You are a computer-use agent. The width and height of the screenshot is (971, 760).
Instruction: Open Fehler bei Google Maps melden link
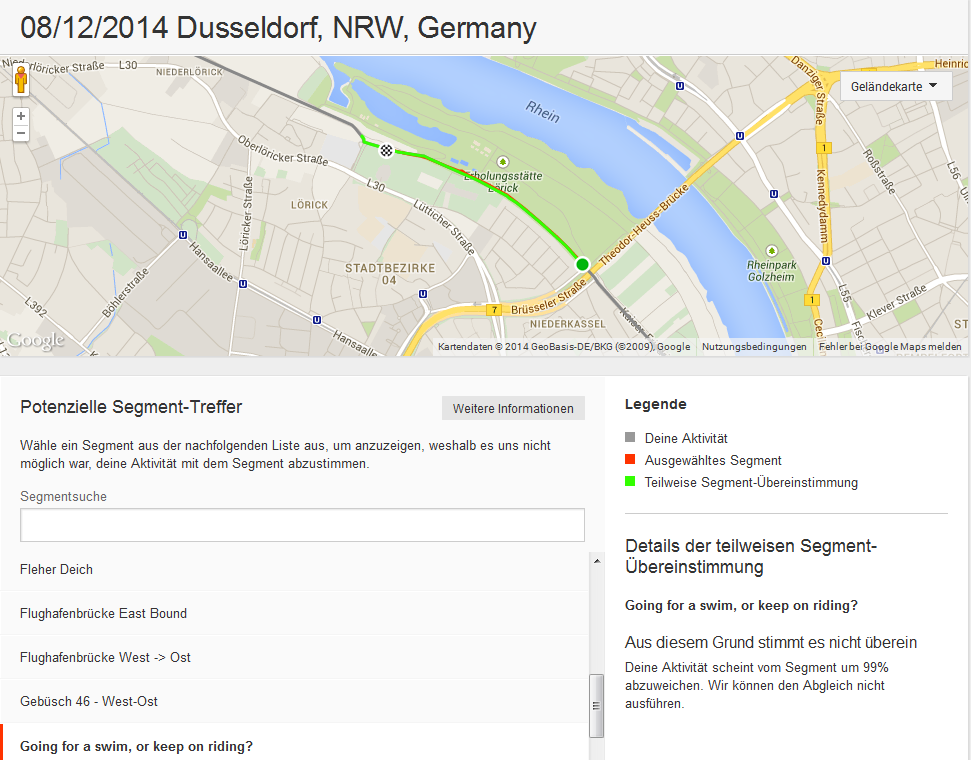(x=890, y=346)
